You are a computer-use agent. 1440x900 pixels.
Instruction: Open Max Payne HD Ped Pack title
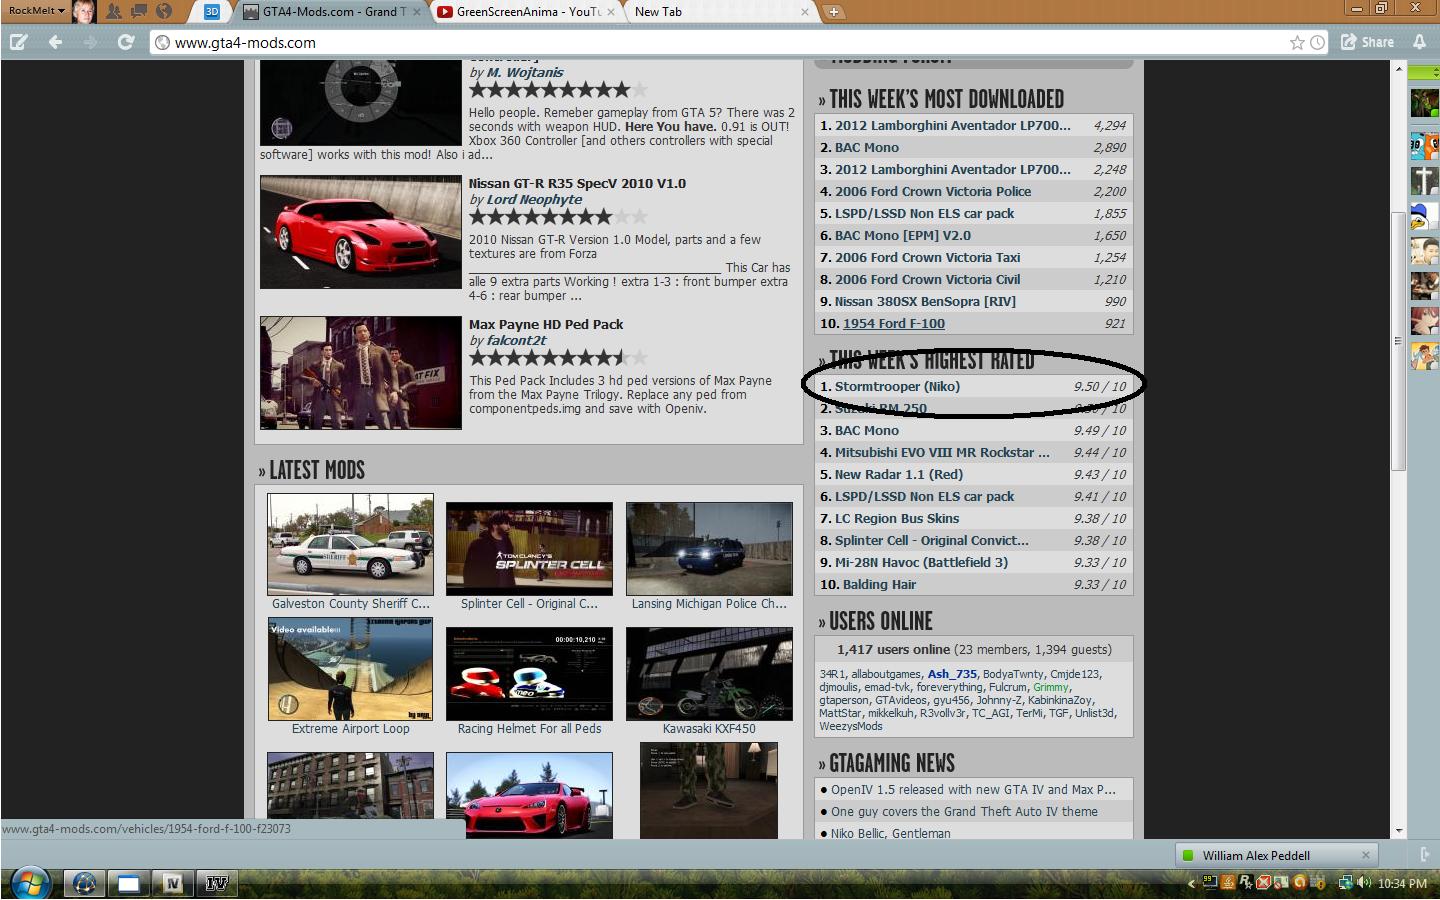click(546, 324)
